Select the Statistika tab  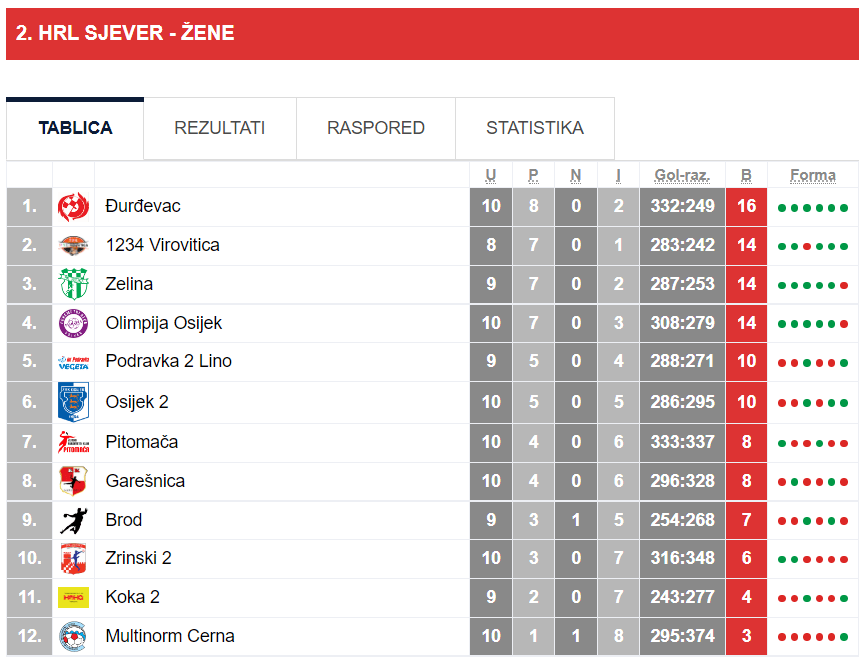(x=535, y=128)
